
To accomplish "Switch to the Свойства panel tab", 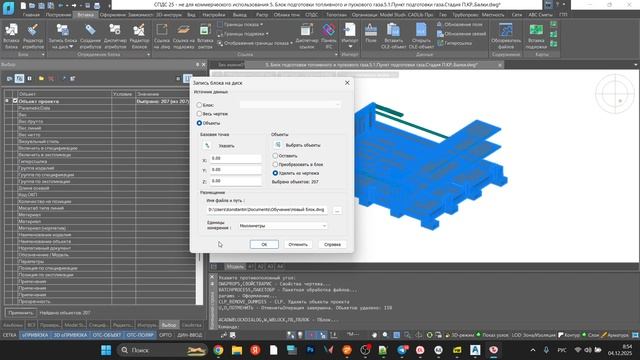I will click(x=191, y=325).
